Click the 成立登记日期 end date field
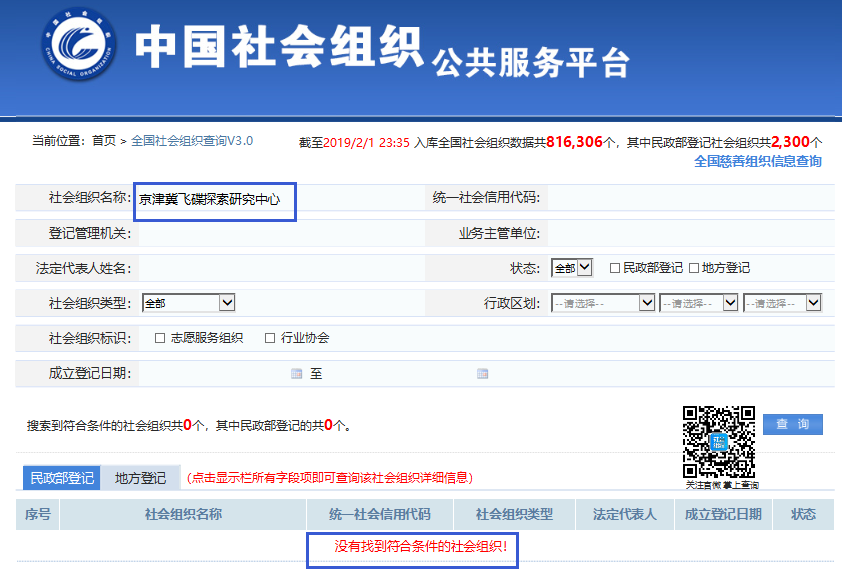Viewport: 842px width, 573px height. 401,373
